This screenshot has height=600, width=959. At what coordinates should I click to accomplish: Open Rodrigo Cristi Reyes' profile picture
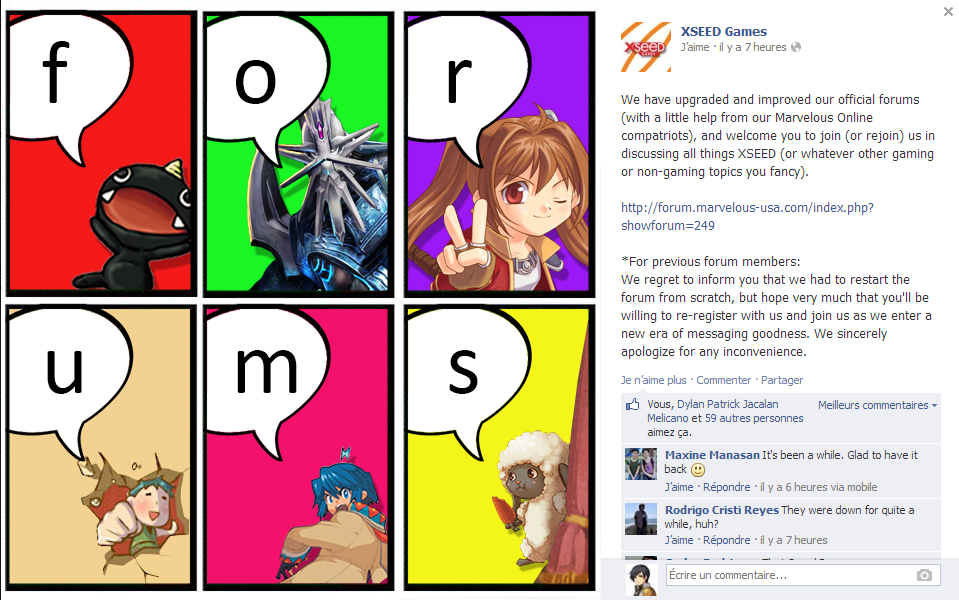coord(641,519)
